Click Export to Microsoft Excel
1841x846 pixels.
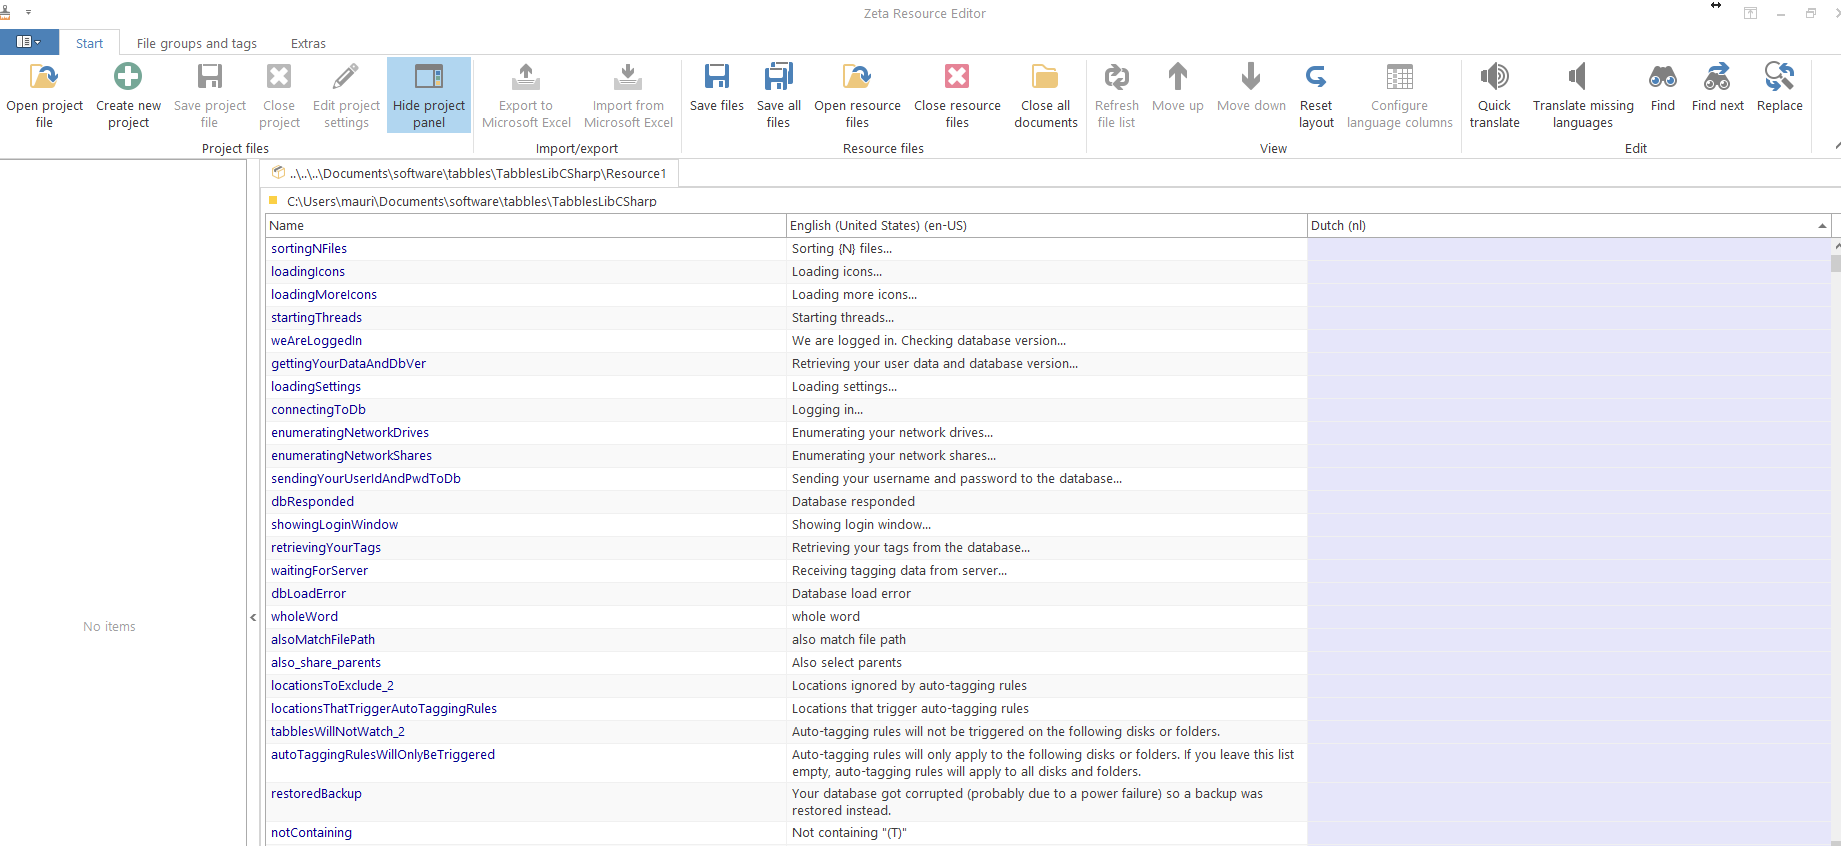(x=526, y=96)
